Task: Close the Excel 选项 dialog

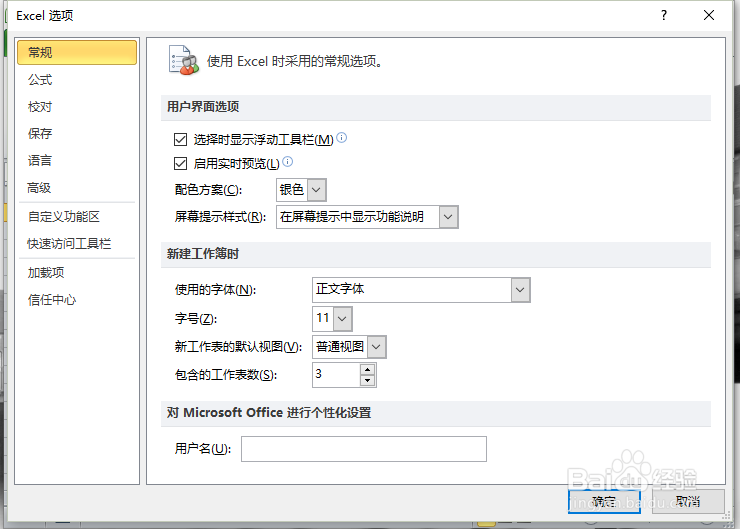Action: (708, 16)
